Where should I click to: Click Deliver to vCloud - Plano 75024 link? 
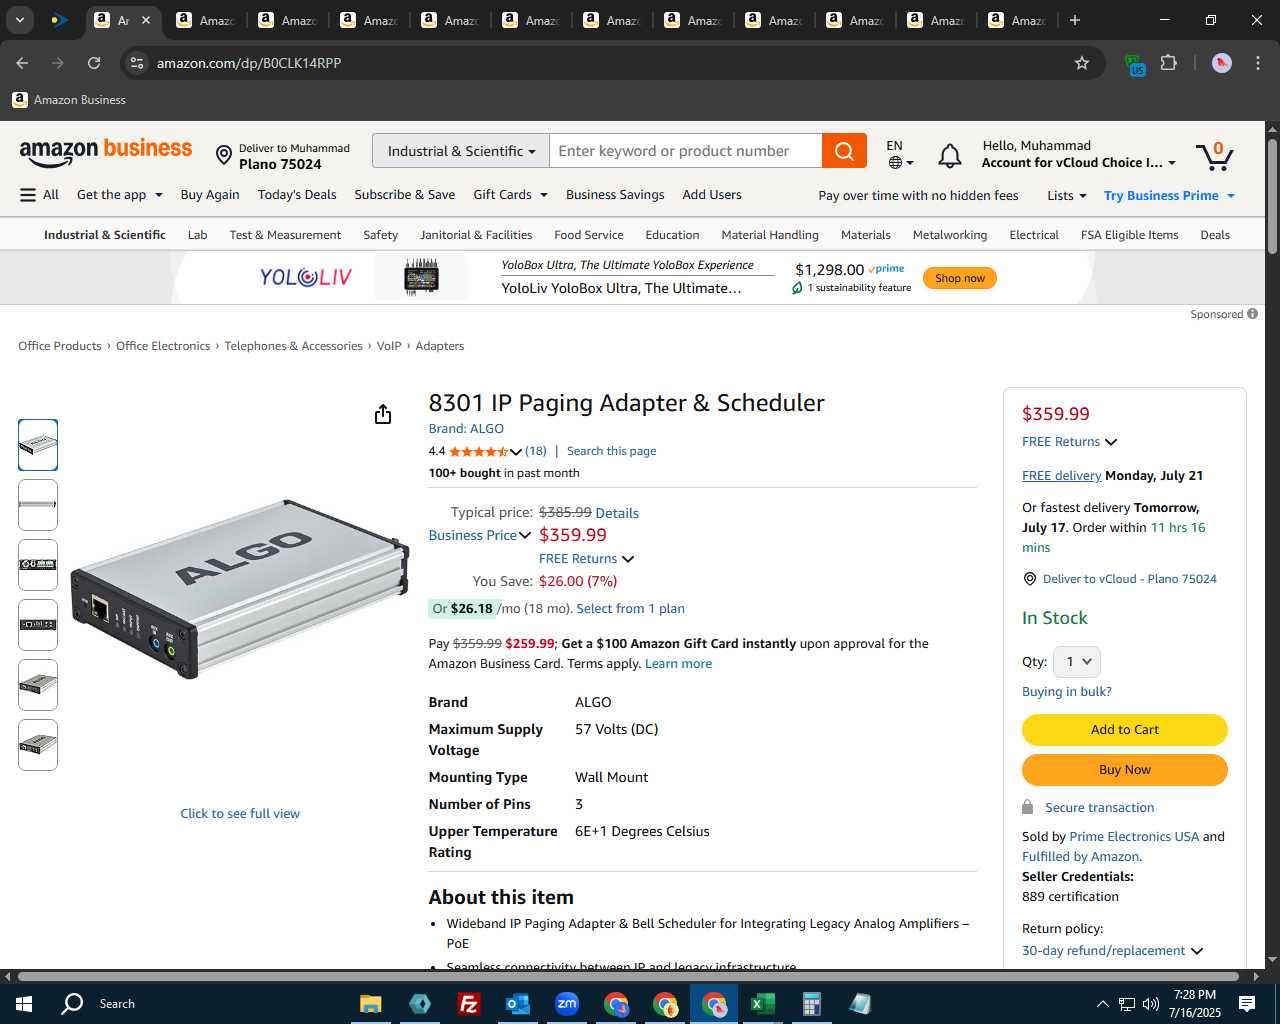coord(1130,579)
